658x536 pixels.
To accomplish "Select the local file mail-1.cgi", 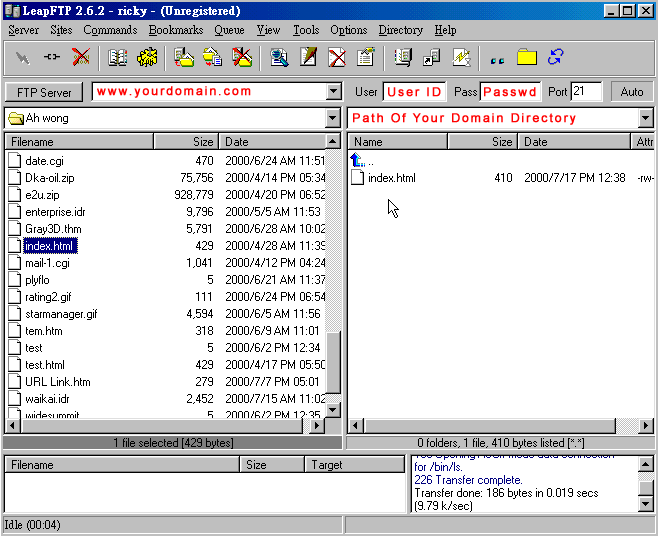I will click(x=47, y=263).
